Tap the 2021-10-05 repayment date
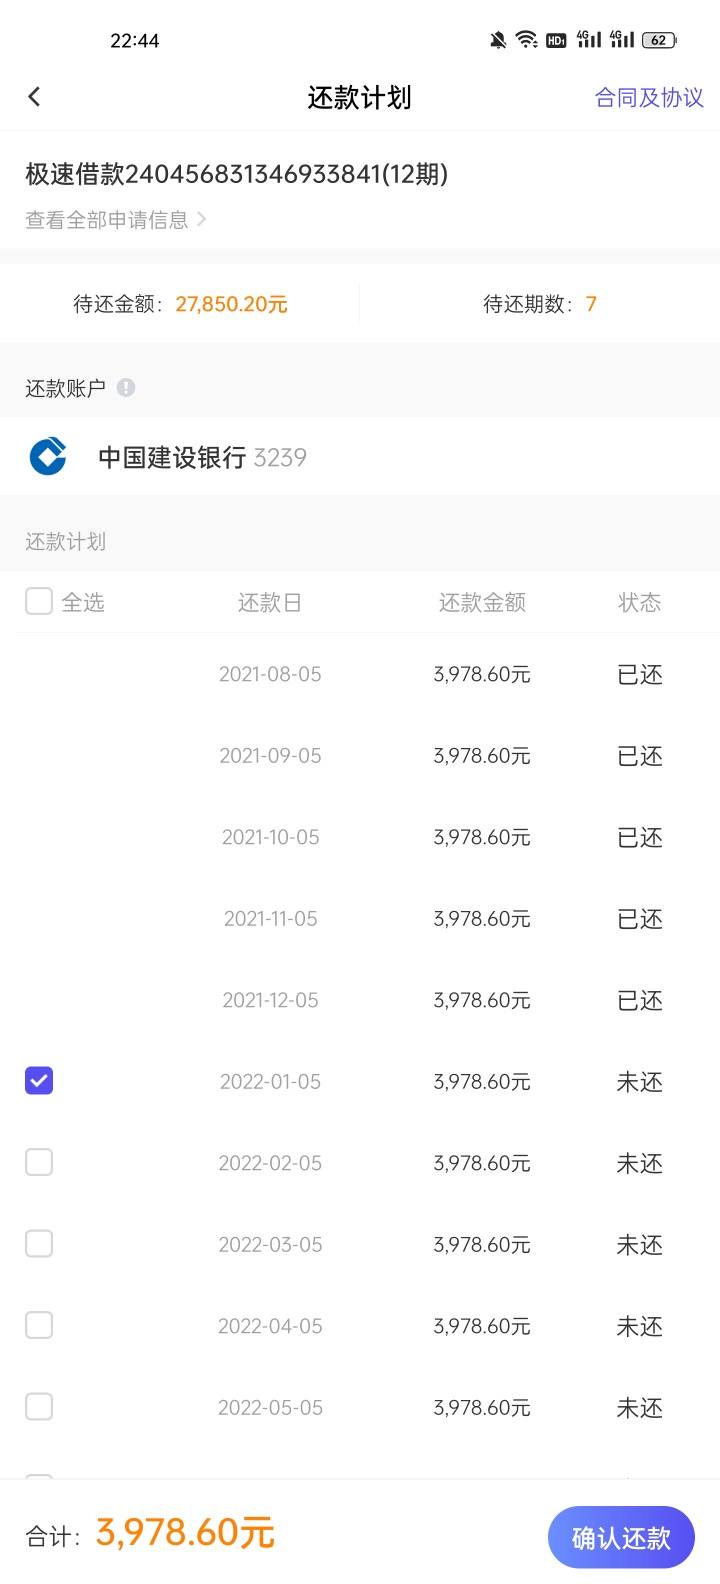This screenshot has width=720, height=1584. [270, 837]
